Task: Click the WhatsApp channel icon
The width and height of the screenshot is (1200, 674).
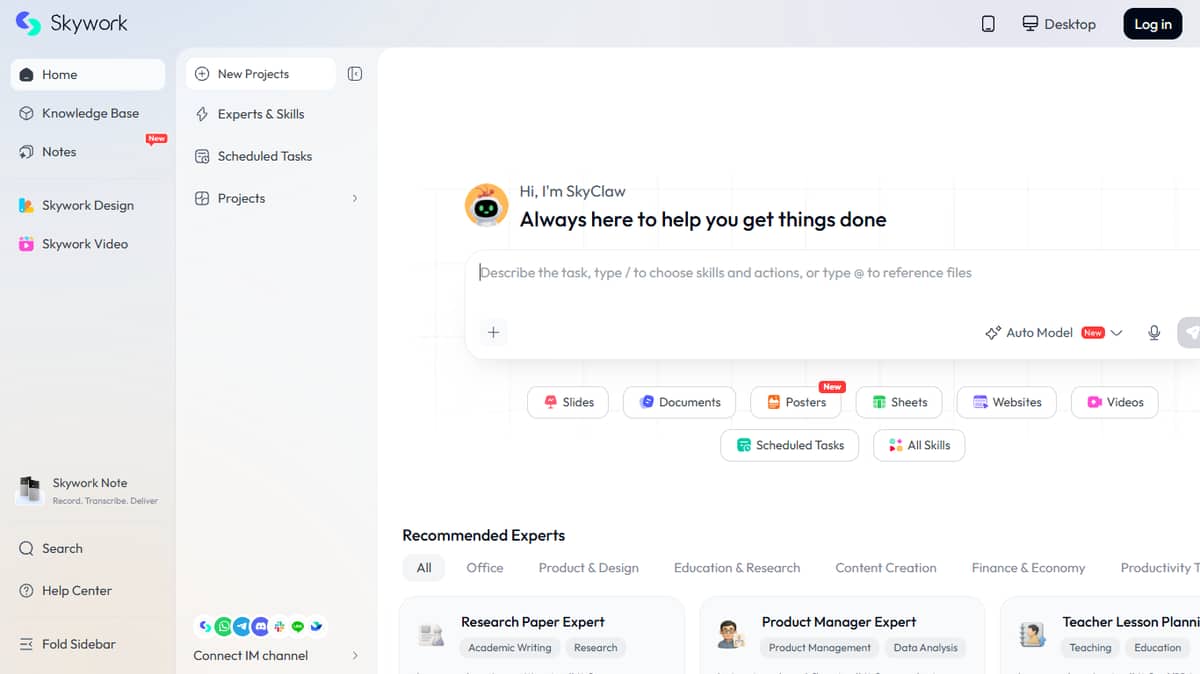Action: pos(223,627)
